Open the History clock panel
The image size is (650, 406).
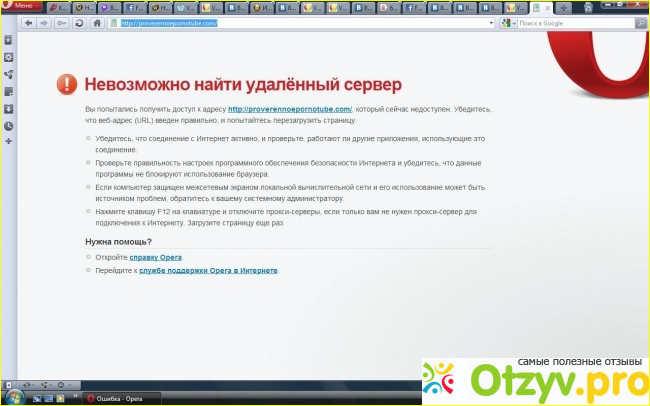coord(9,126)
